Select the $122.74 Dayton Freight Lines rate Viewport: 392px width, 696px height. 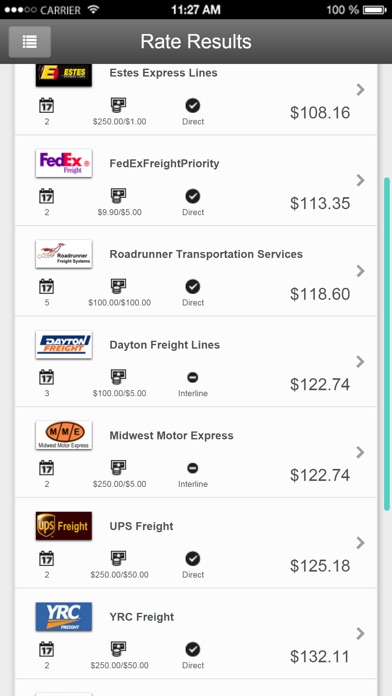tap(320, 384)
